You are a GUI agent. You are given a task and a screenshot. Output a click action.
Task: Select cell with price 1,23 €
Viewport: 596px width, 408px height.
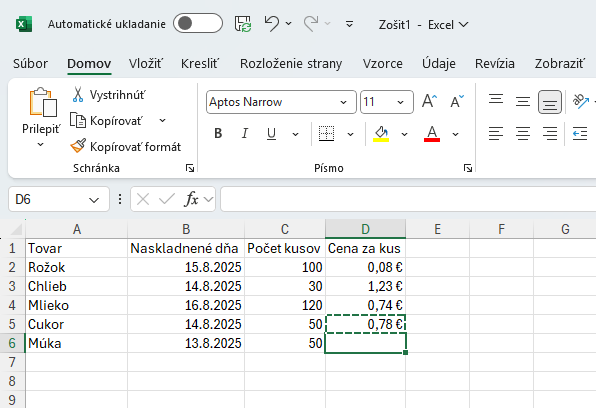(365, 286)
